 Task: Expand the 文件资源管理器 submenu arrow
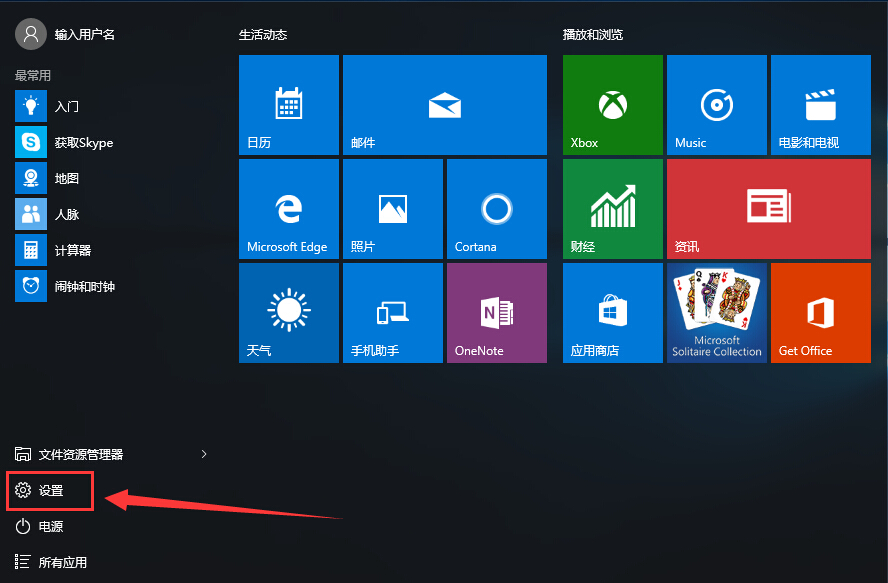point(204,454)
